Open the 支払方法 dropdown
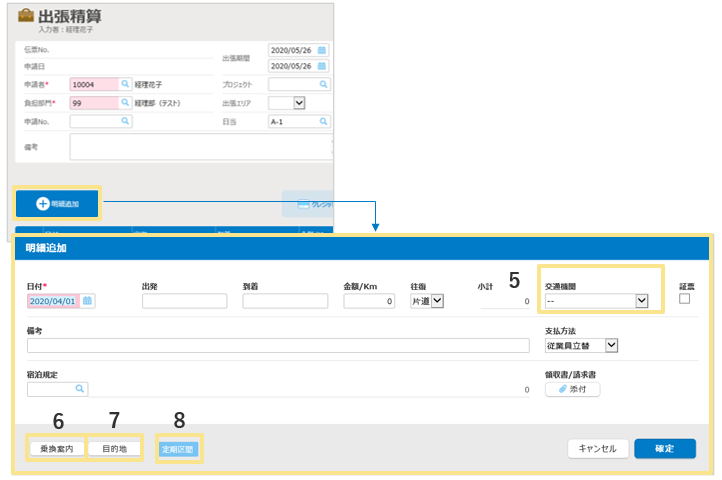This screenshot has width=722, height=480. 582,345
